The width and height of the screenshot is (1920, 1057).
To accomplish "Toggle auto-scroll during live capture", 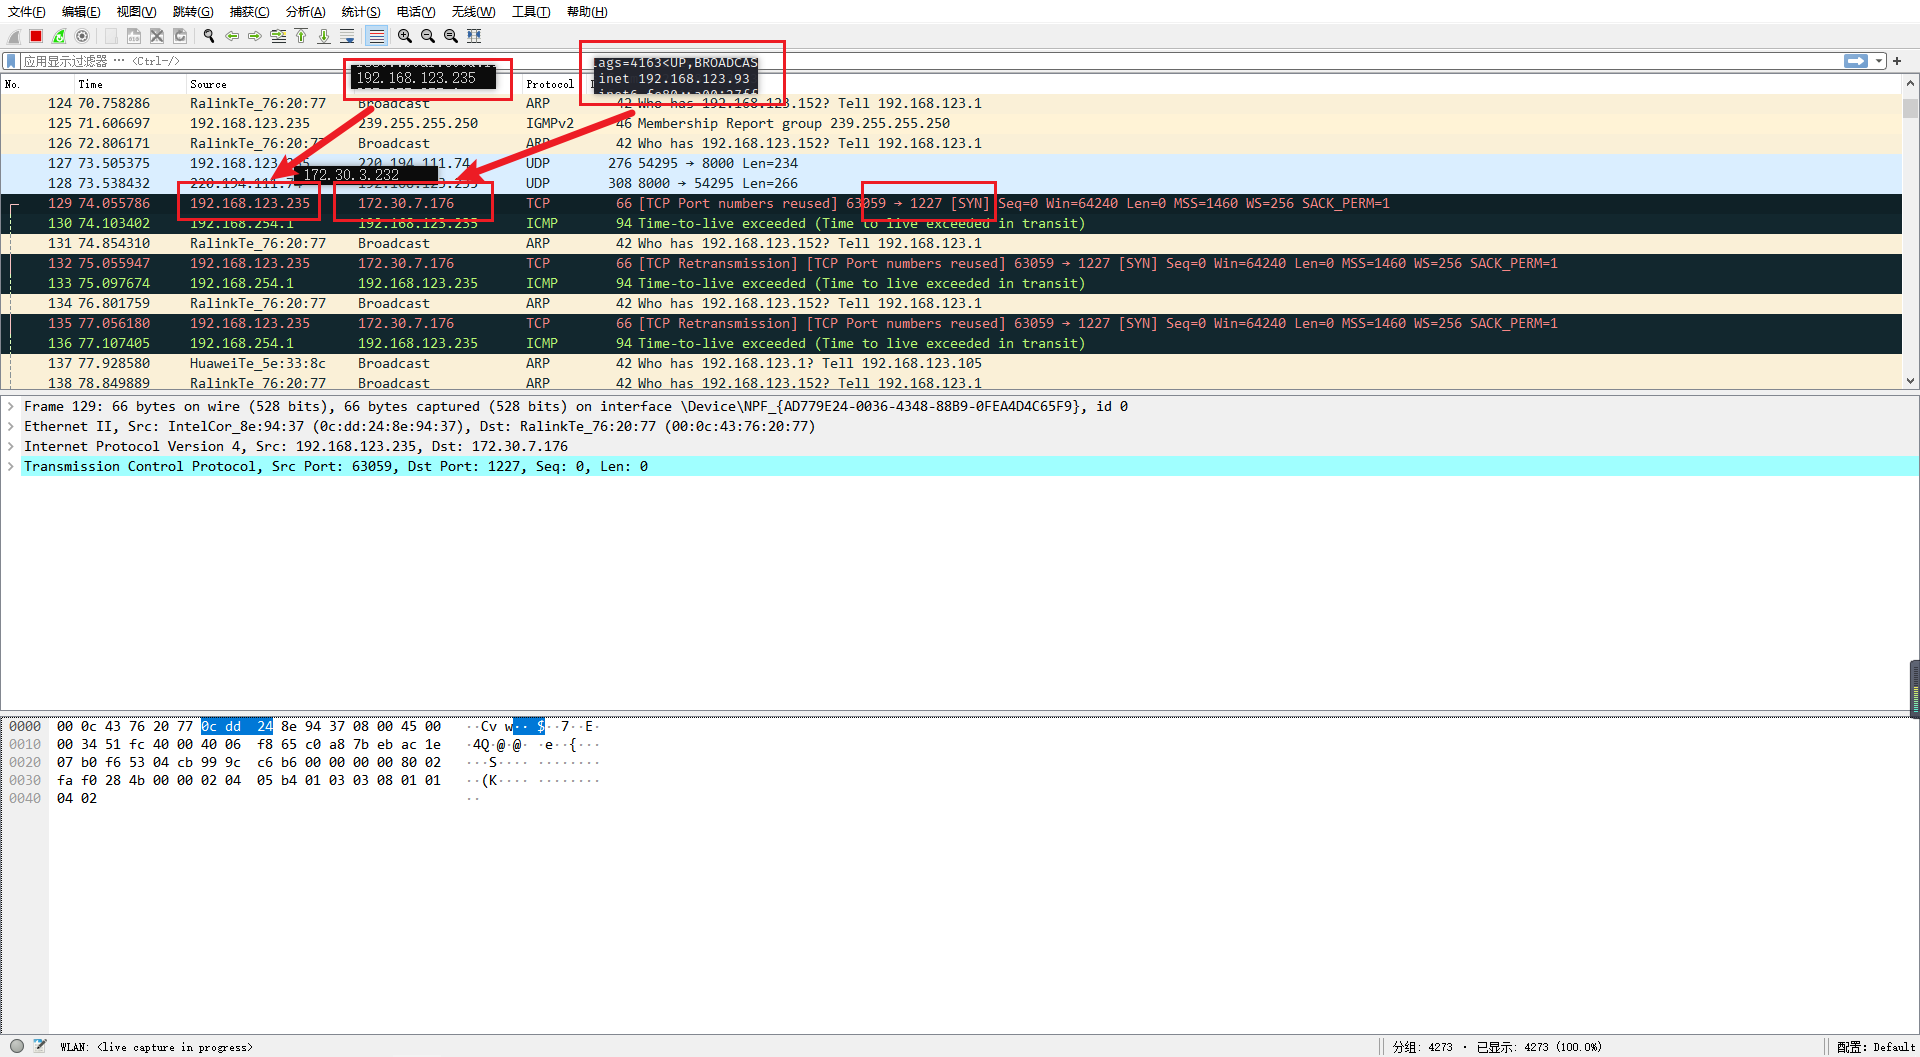I will 347,36.
